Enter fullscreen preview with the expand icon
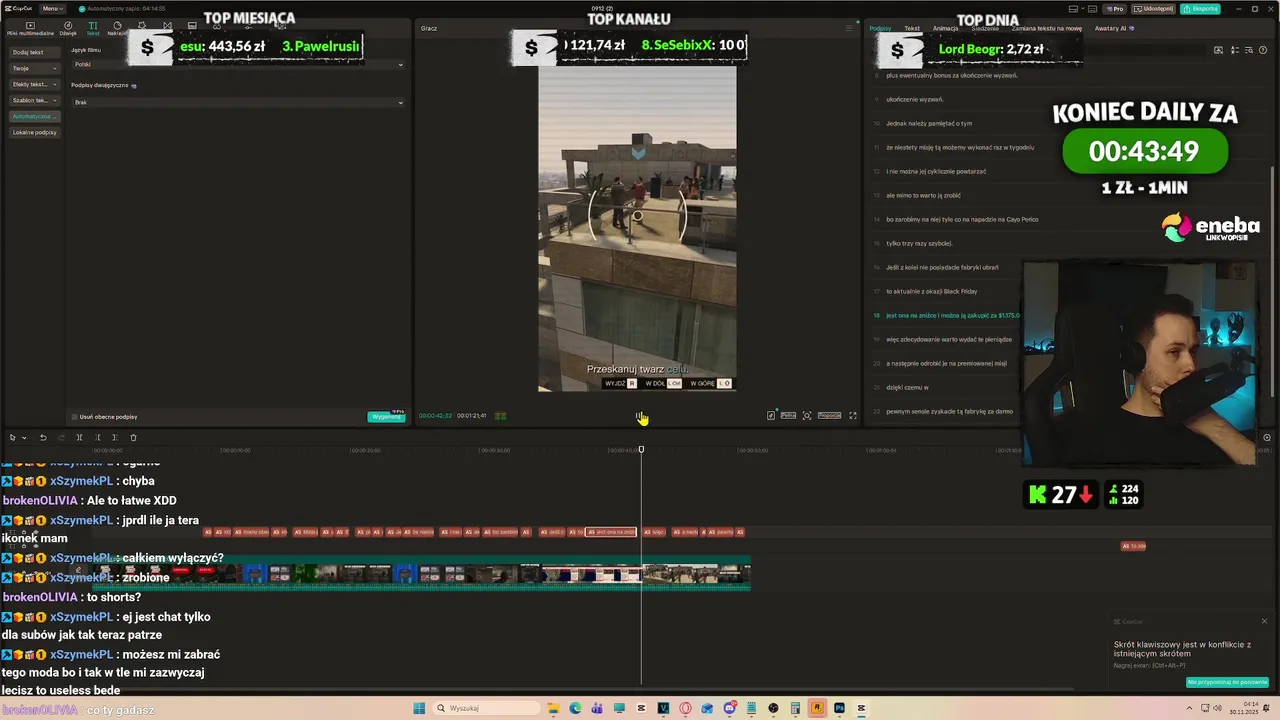Screen dimensions: 1280x720 [x=853, y=415]
